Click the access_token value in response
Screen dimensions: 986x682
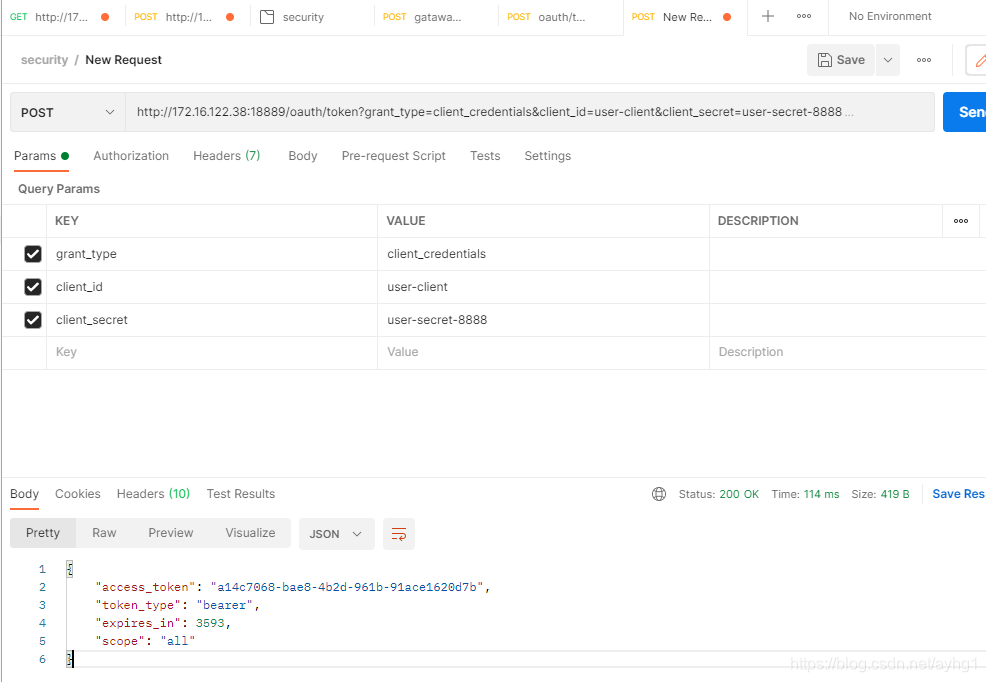347,587
